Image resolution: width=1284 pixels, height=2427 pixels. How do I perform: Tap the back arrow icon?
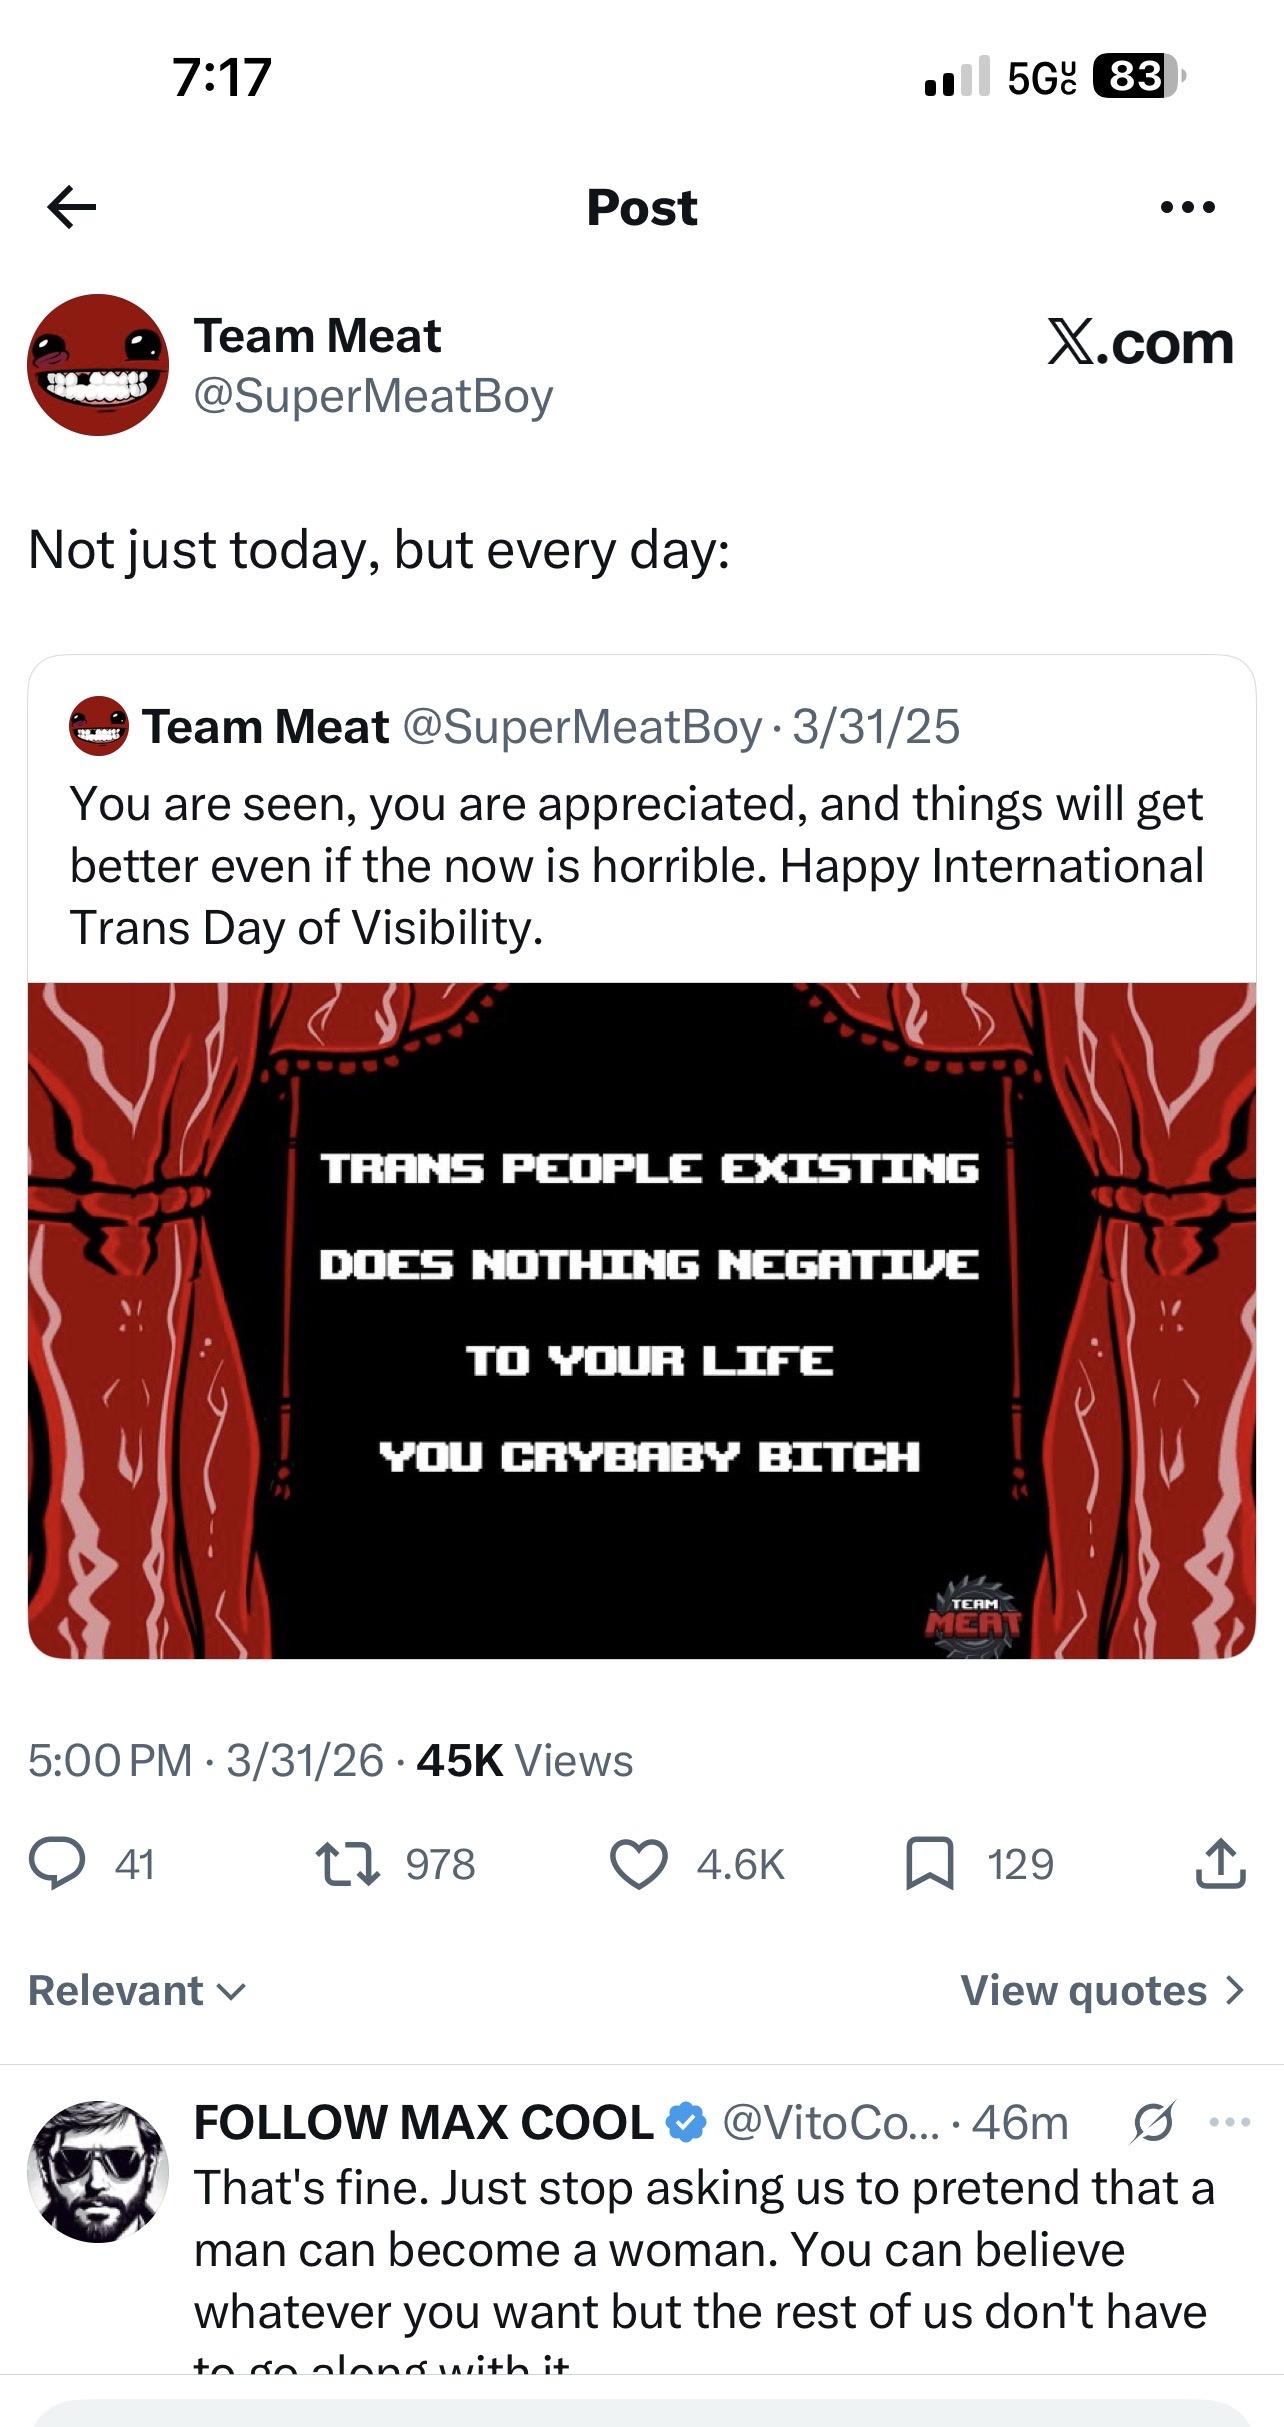[72, 207]
